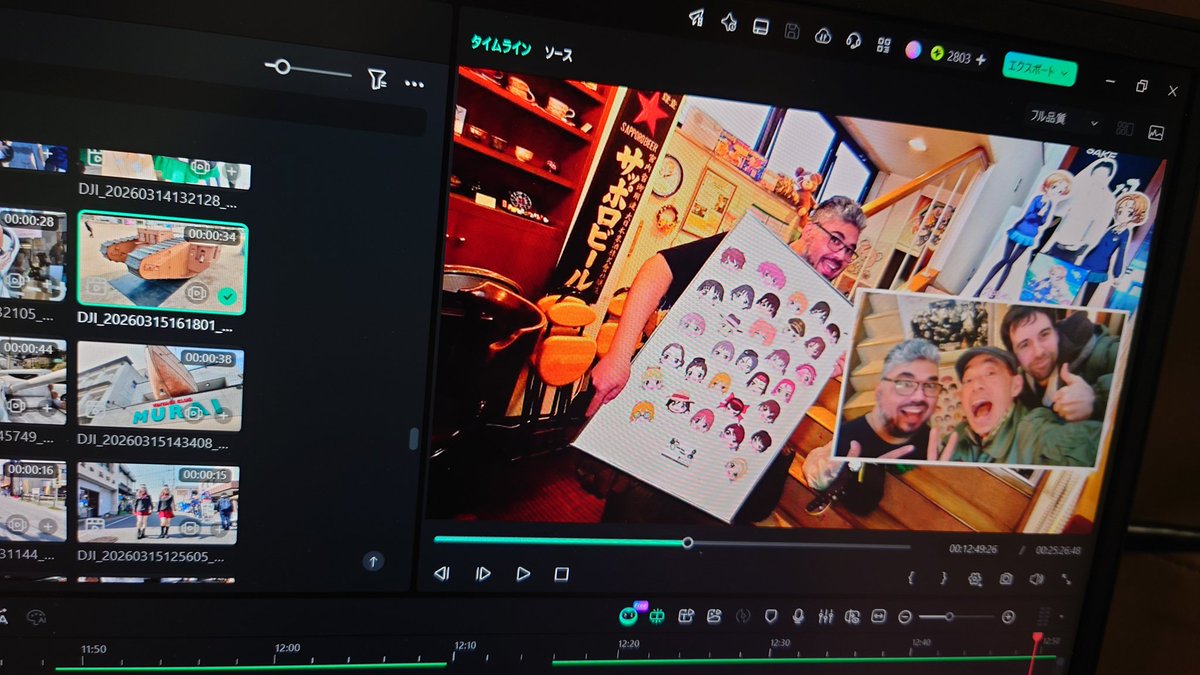Click the timeline track-view grid icon
Screen dimensions: 1200x675
[1044, 618]
